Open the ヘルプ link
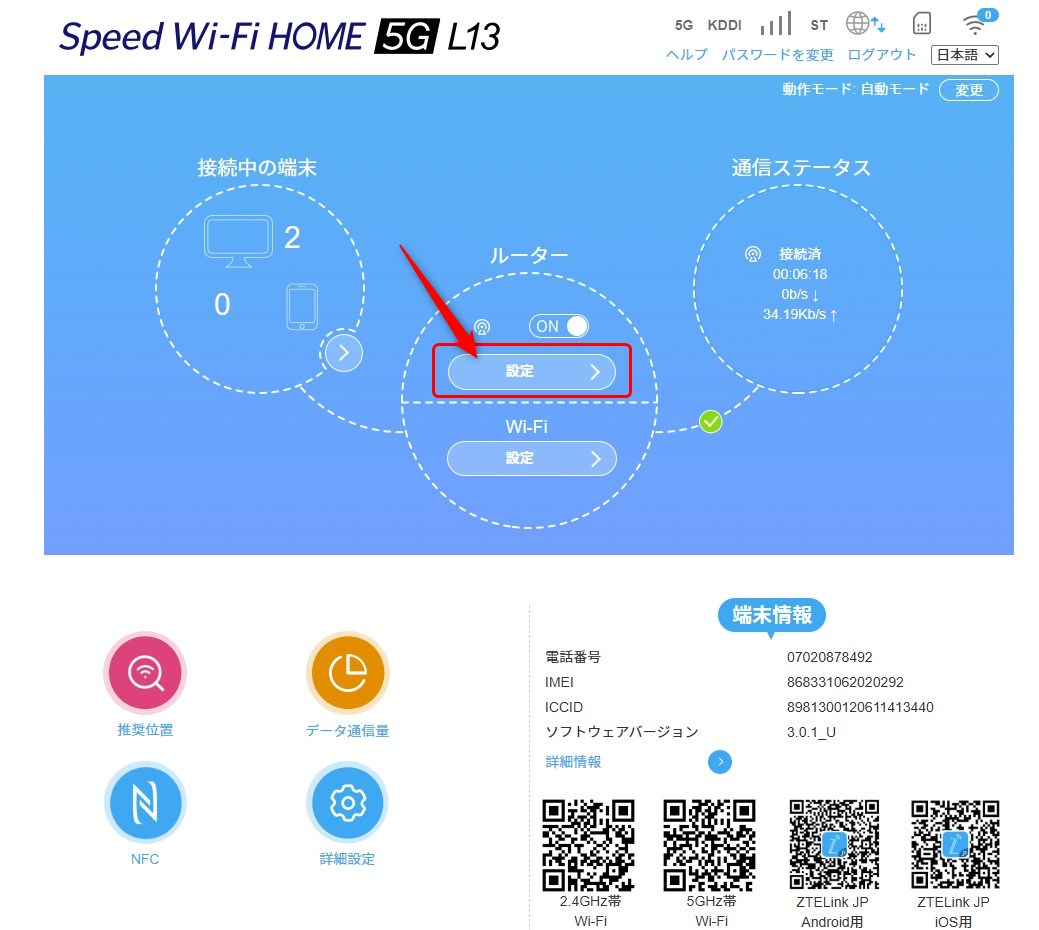Image resolution: width=1039 pixels, height=930 pixels. tap(686, 55)
